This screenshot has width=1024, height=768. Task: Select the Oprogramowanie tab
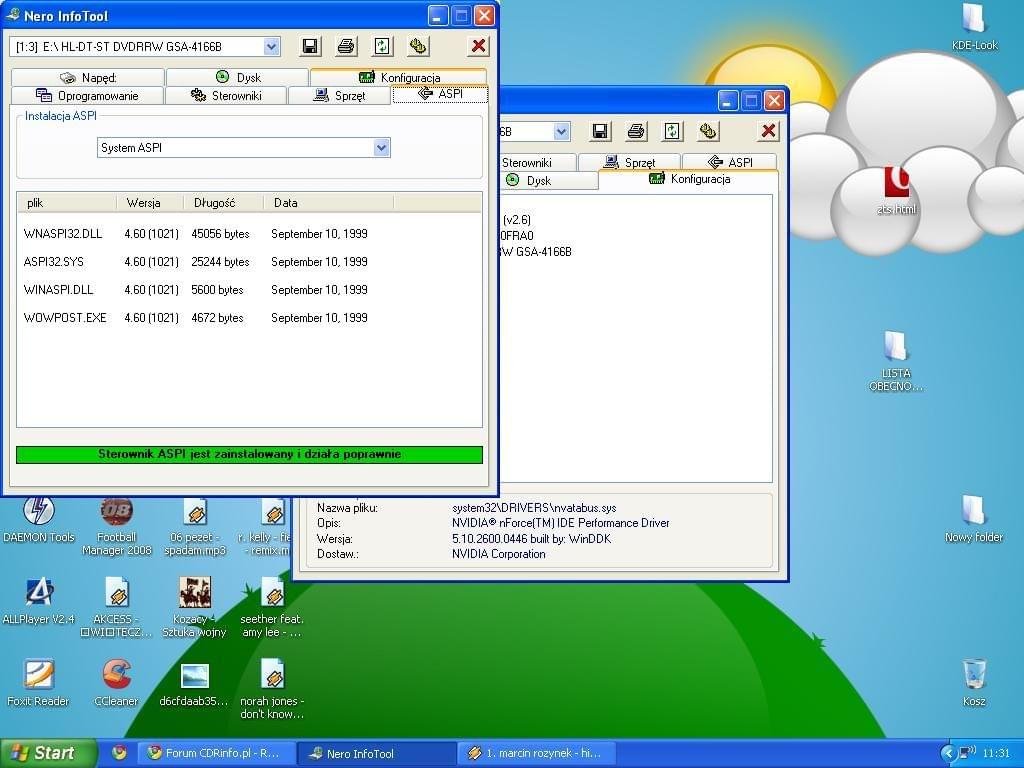pyautogui.click(x=87, y=95)
